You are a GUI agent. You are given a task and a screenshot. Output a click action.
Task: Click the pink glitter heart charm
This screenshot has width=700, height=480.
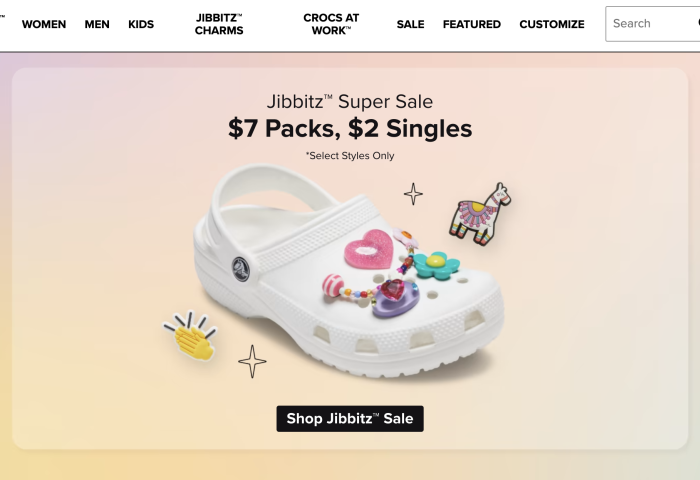coord(369,249)
